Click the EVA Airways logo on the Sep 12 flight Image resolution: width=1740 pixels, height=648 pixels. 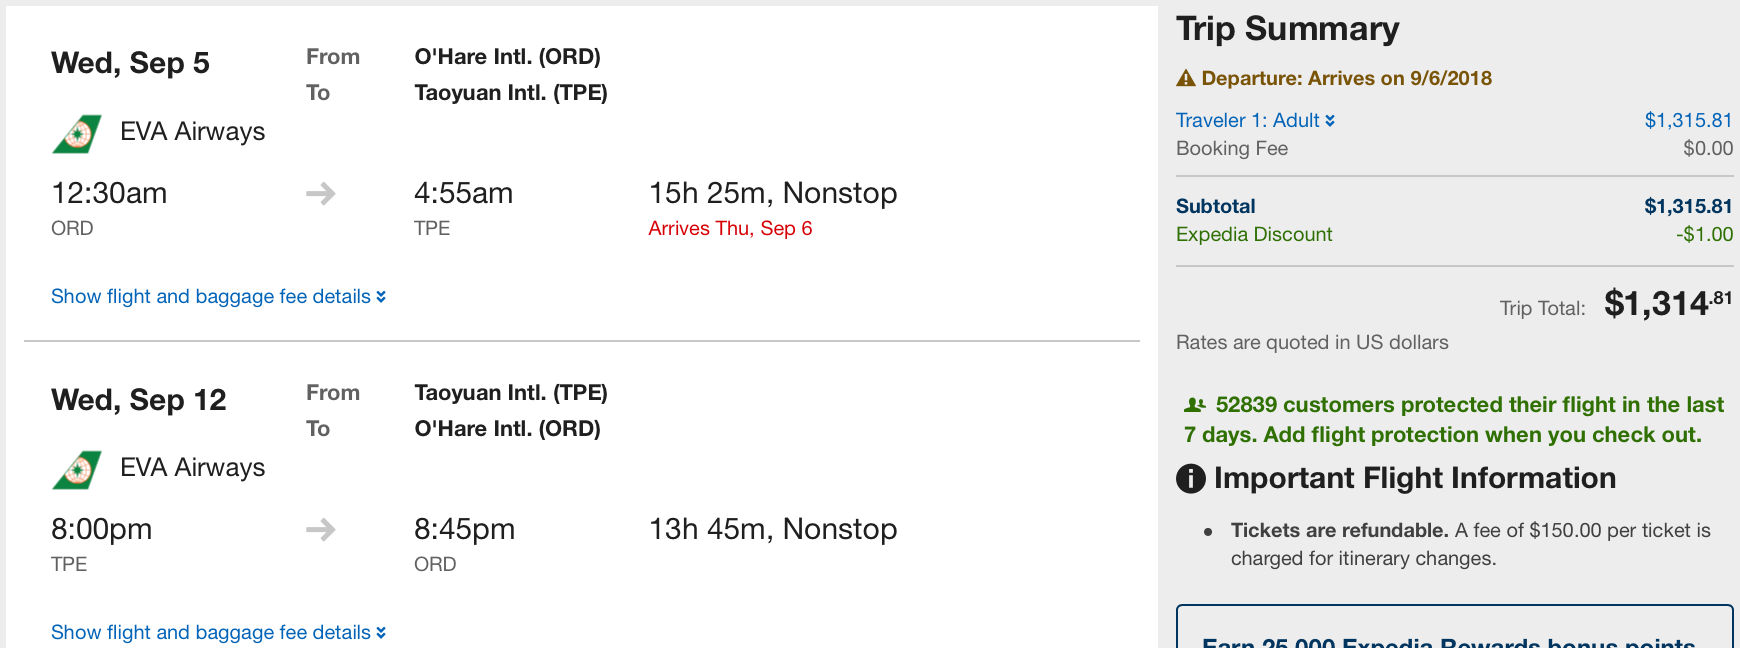(77, 469)
